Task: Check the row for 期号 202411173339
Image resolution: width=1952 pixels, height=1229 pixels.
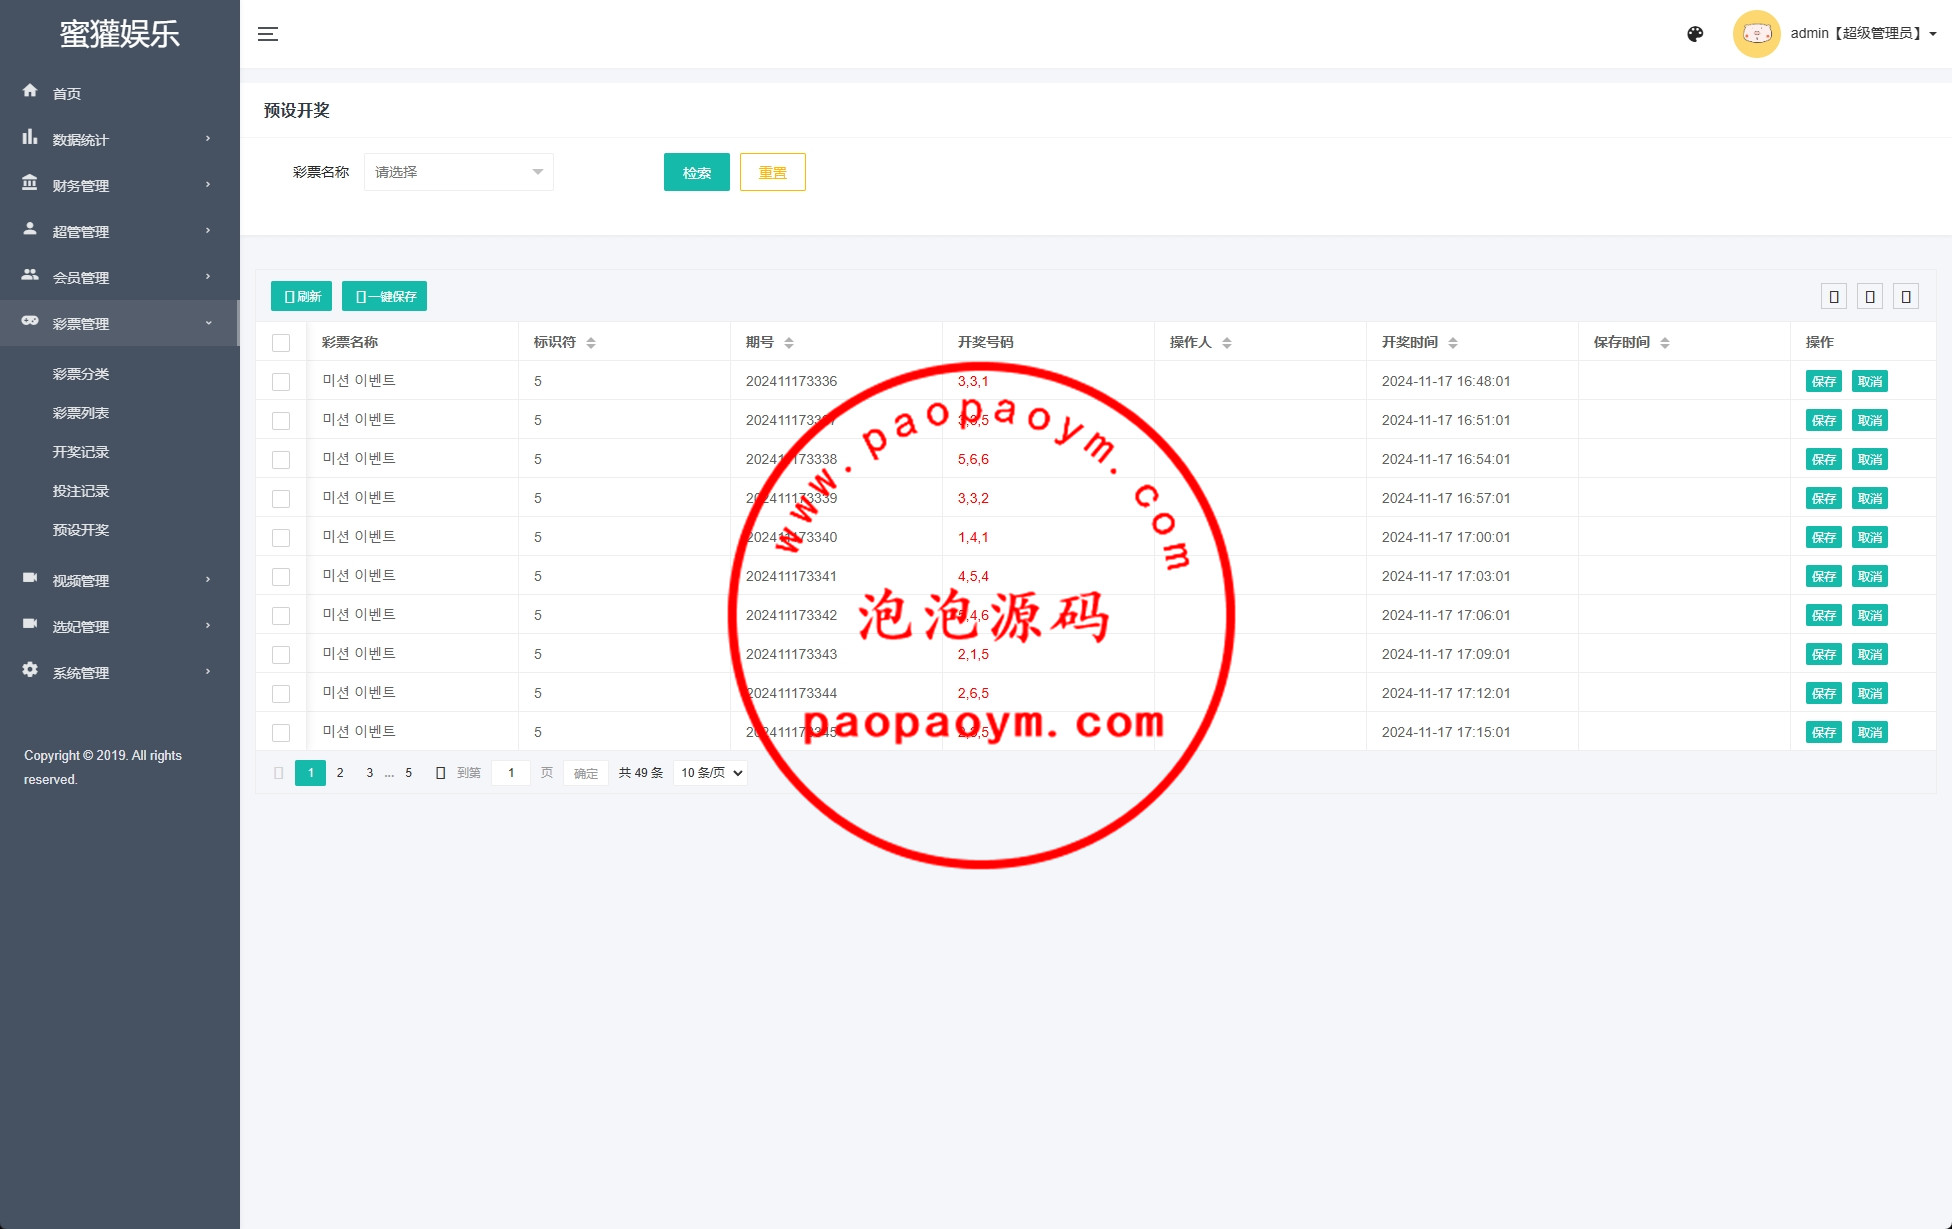Action: 281,499
